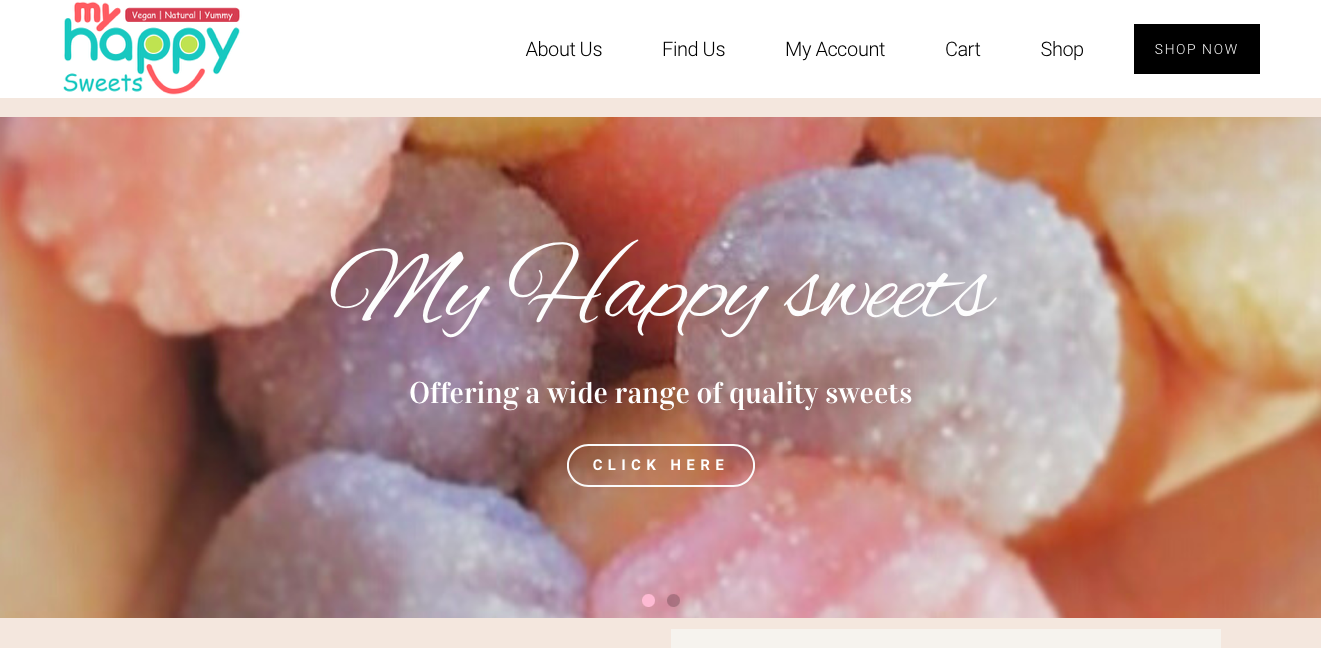This screenshot has width=1321, height=648.
Task: Open the Shop menu link
Action: [x=1062, y=49]
